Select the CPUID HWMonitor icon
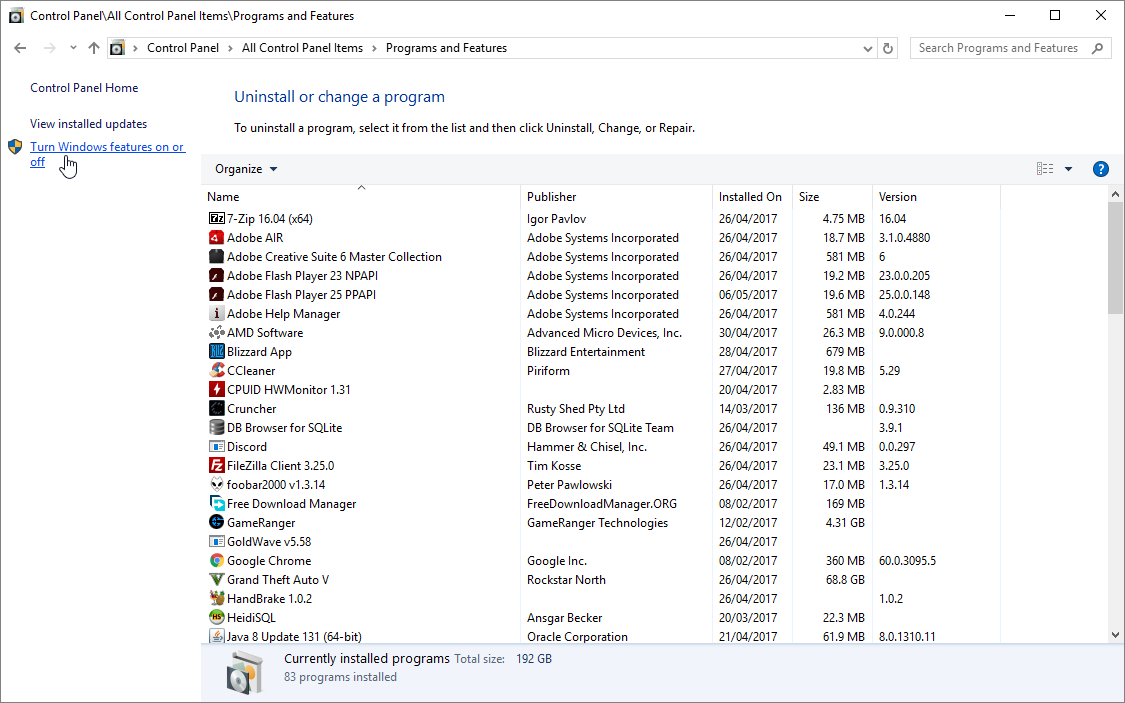The width and height of the screenshot is (1125, 703). click(x=216, y=390)
